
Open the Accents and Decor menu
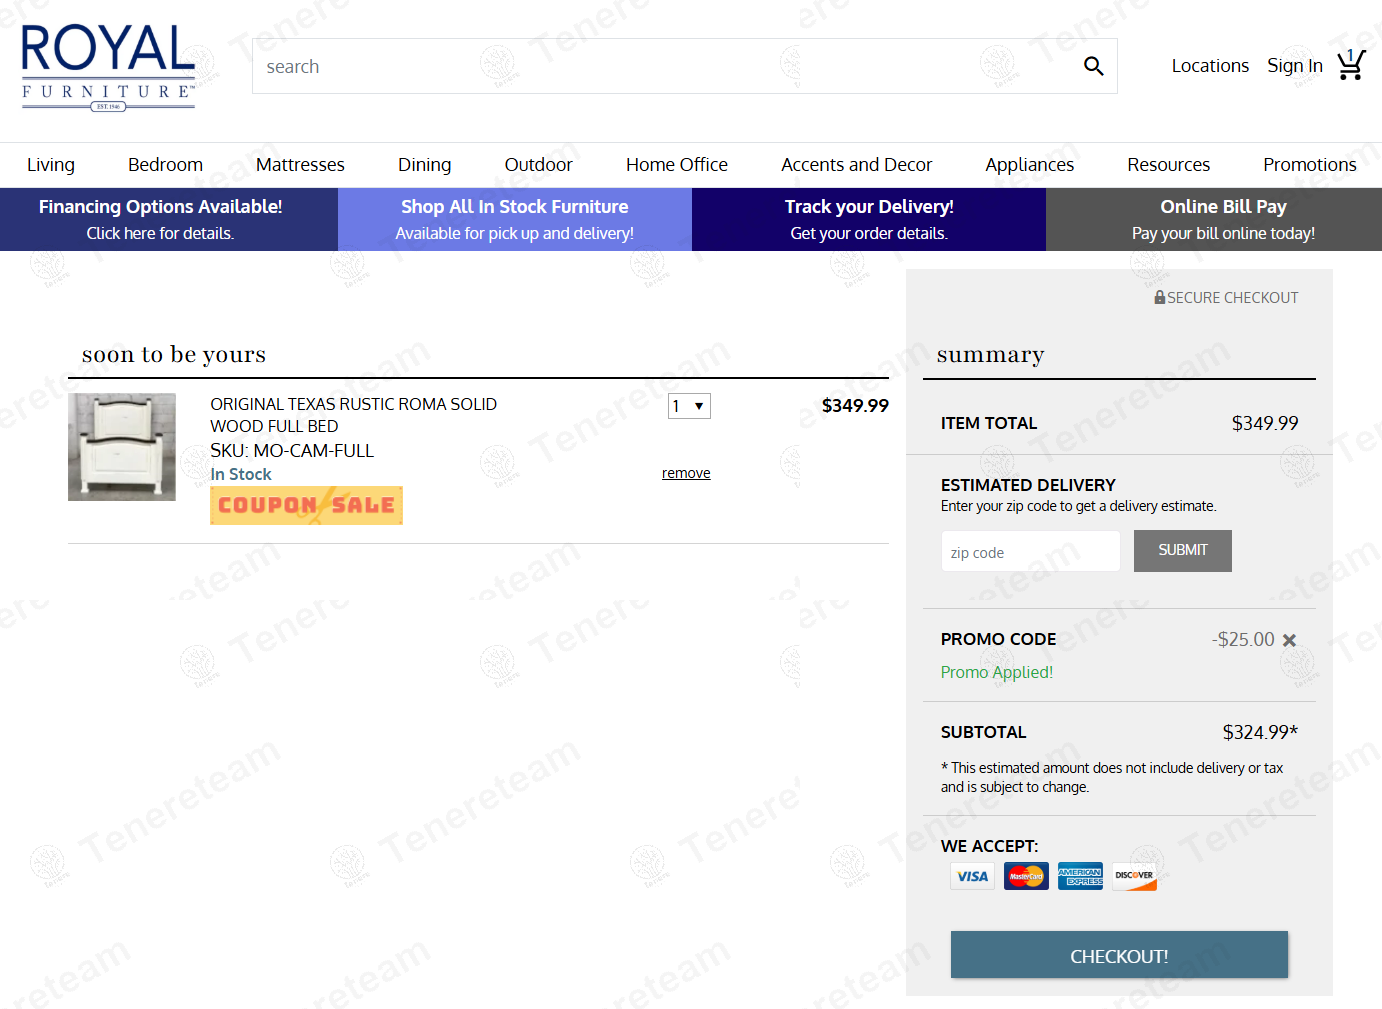(857, 165)
